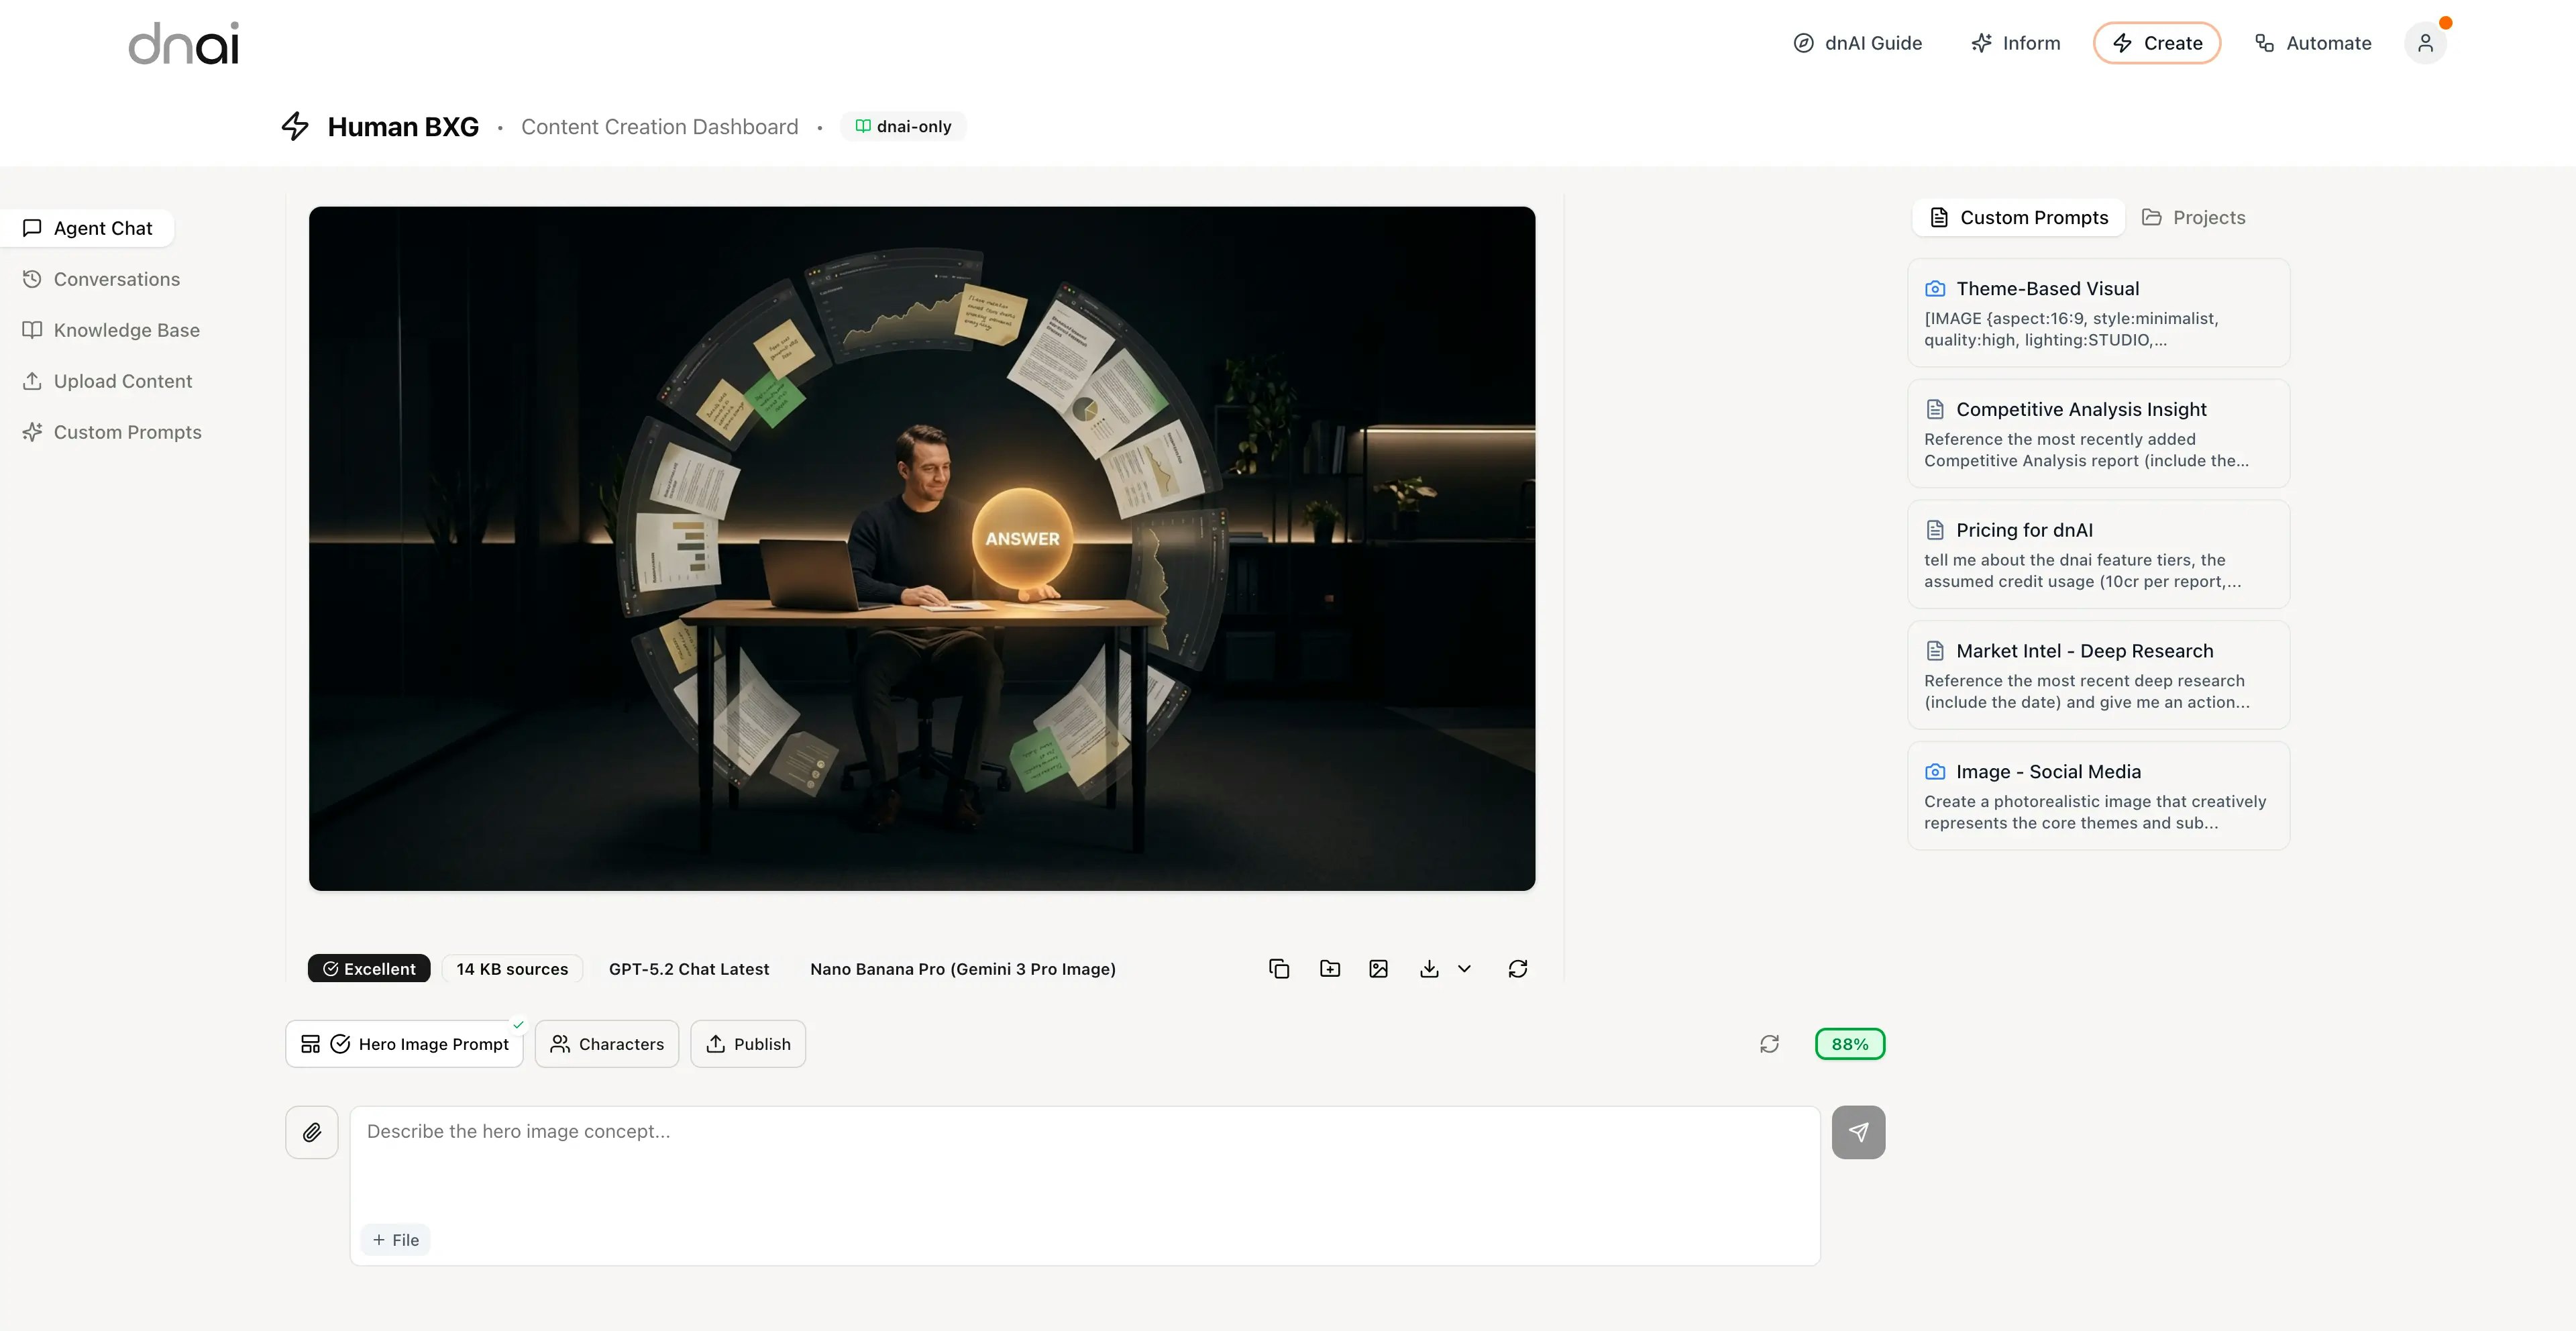The height and width of the screenshot is (1331, 2576).
Task: Switch to the Projects tab
Action: (2194, 217)
